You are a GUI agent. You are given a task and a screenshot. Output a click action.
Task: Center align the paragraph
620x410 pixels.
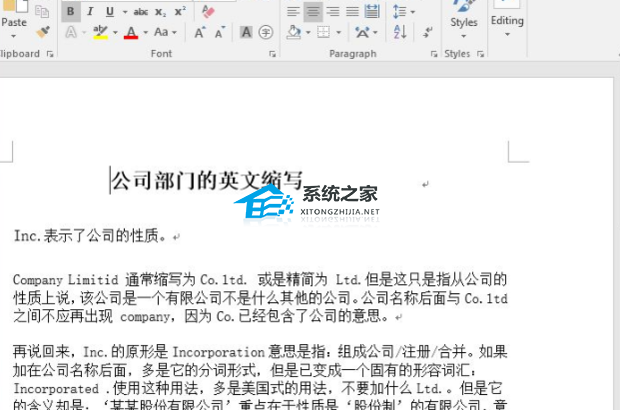click(x=313, y=12)
